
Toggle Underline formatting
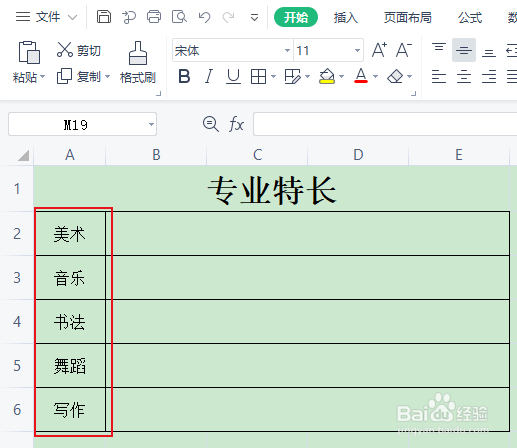(233, 76)
